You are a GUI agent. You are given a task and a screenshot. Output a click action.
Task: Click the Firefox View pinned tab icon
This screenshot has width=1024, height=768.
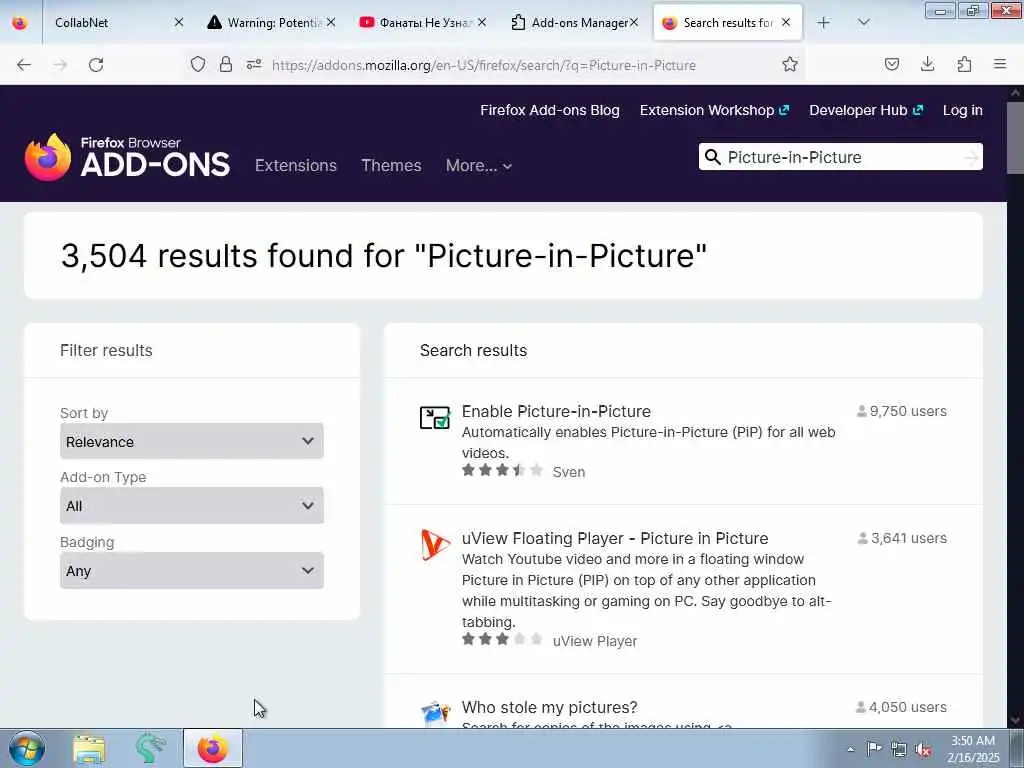[20, 23]
